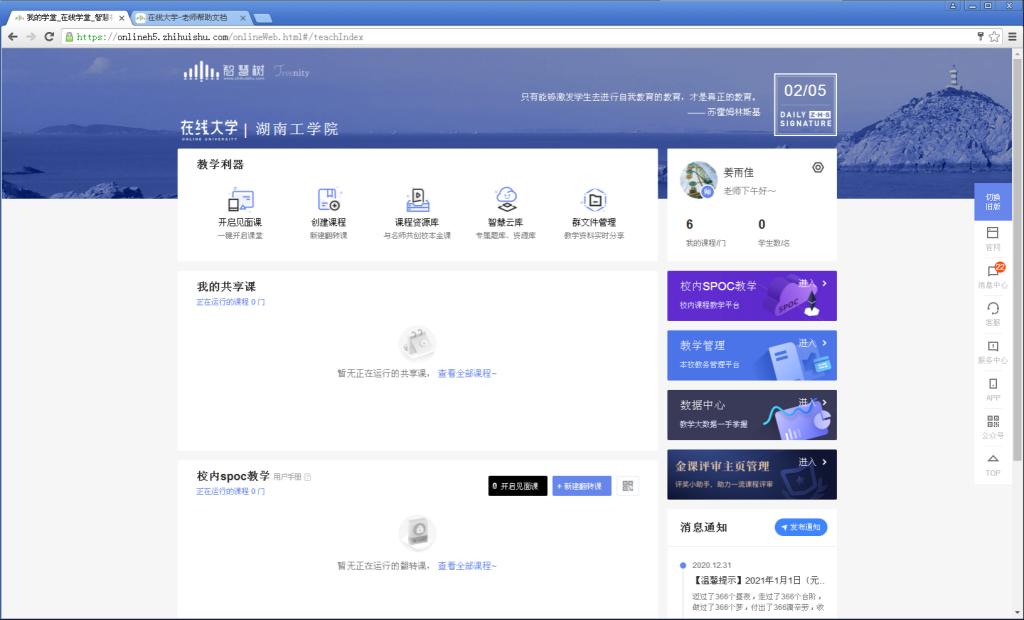Image resolution: width=1024 pixels, height=620 pixels.
Task: Click the 智慧云库 cloud icon
Action: (x=505, y=200)
